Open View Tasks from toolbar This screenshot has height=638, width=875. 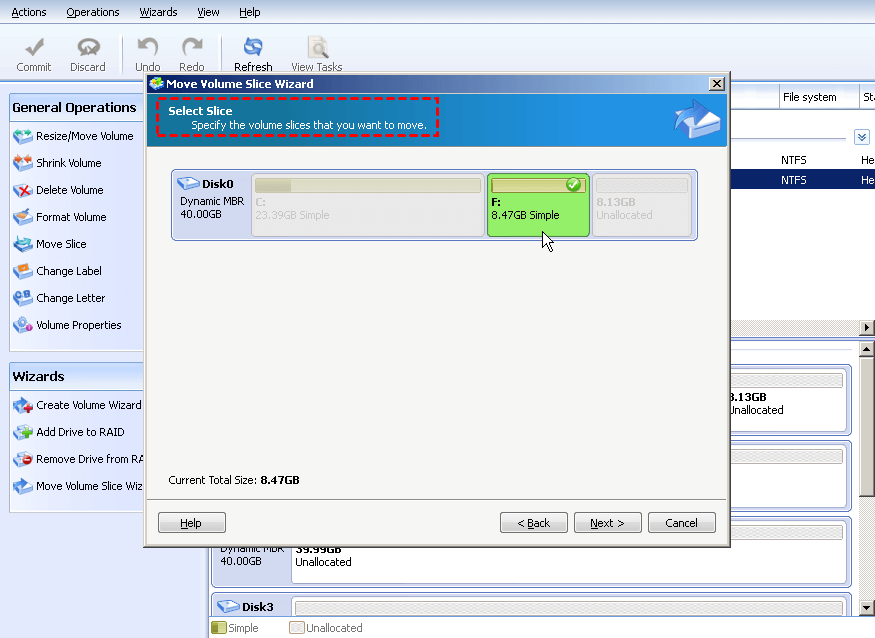[317, 55]
